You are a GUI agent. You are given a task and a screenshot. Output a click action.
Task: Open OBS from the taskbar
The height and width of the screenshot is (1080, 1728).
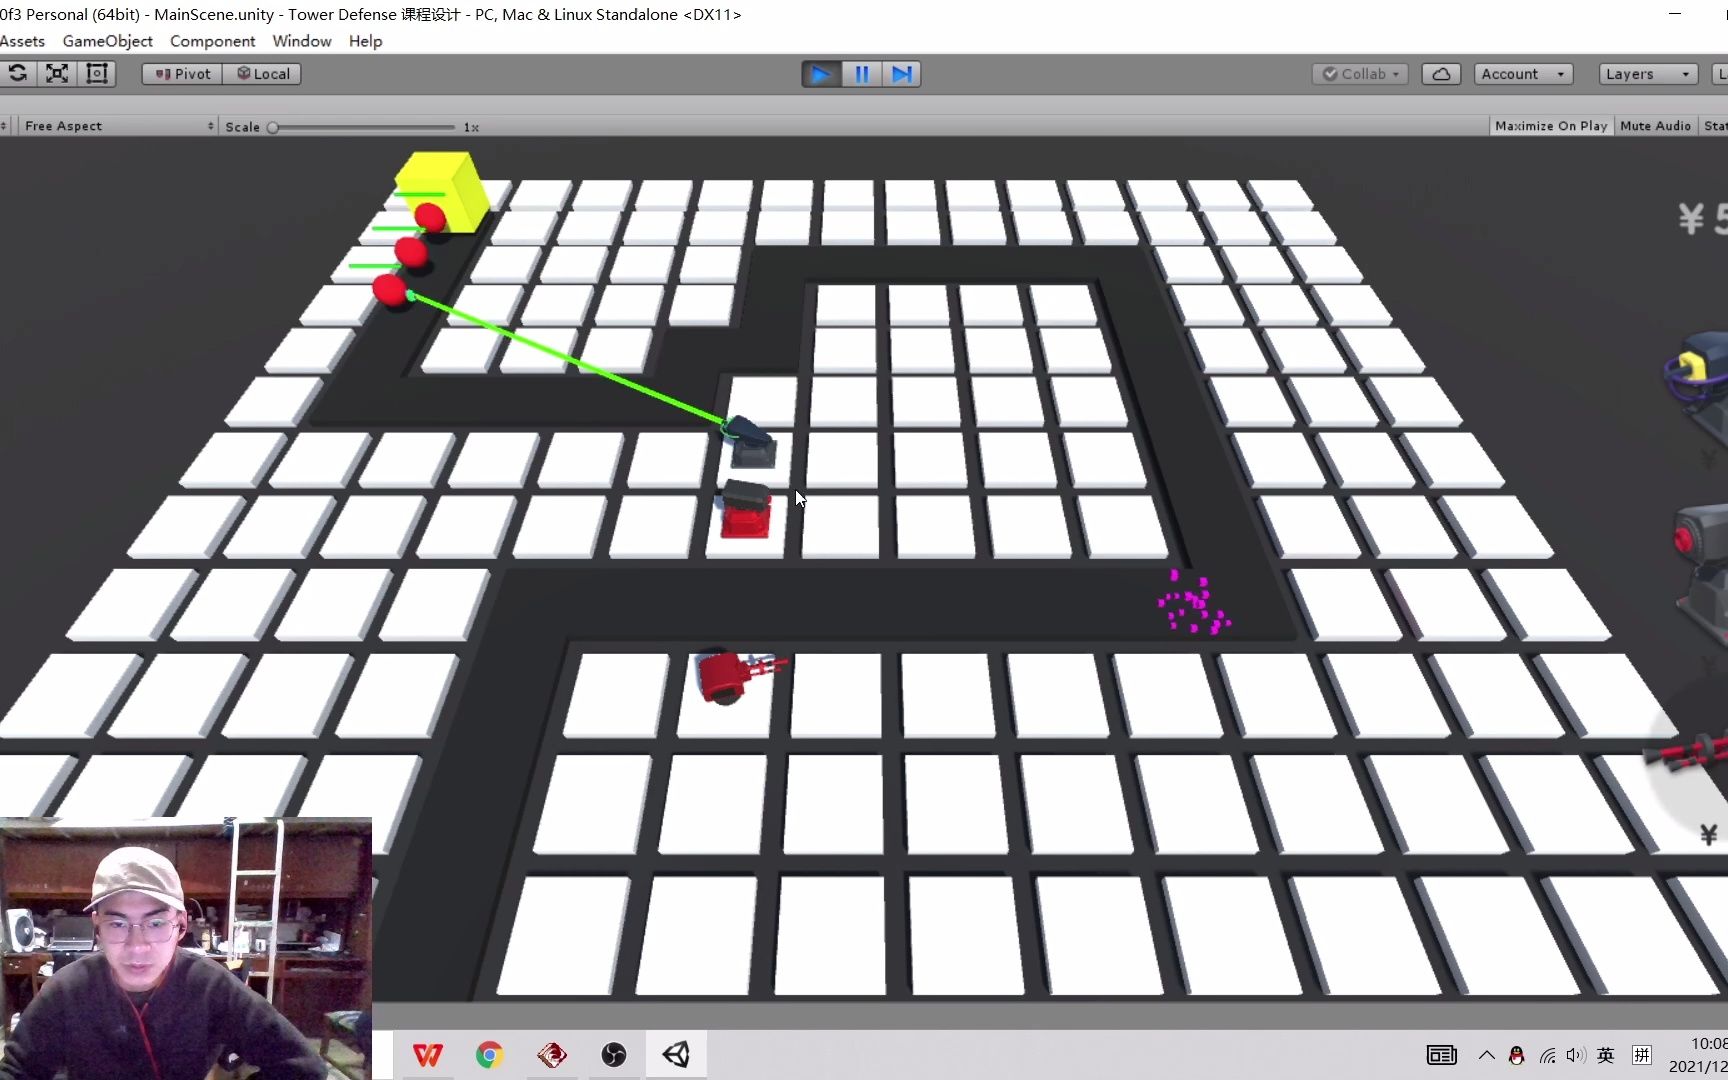tap(613, 1055)
